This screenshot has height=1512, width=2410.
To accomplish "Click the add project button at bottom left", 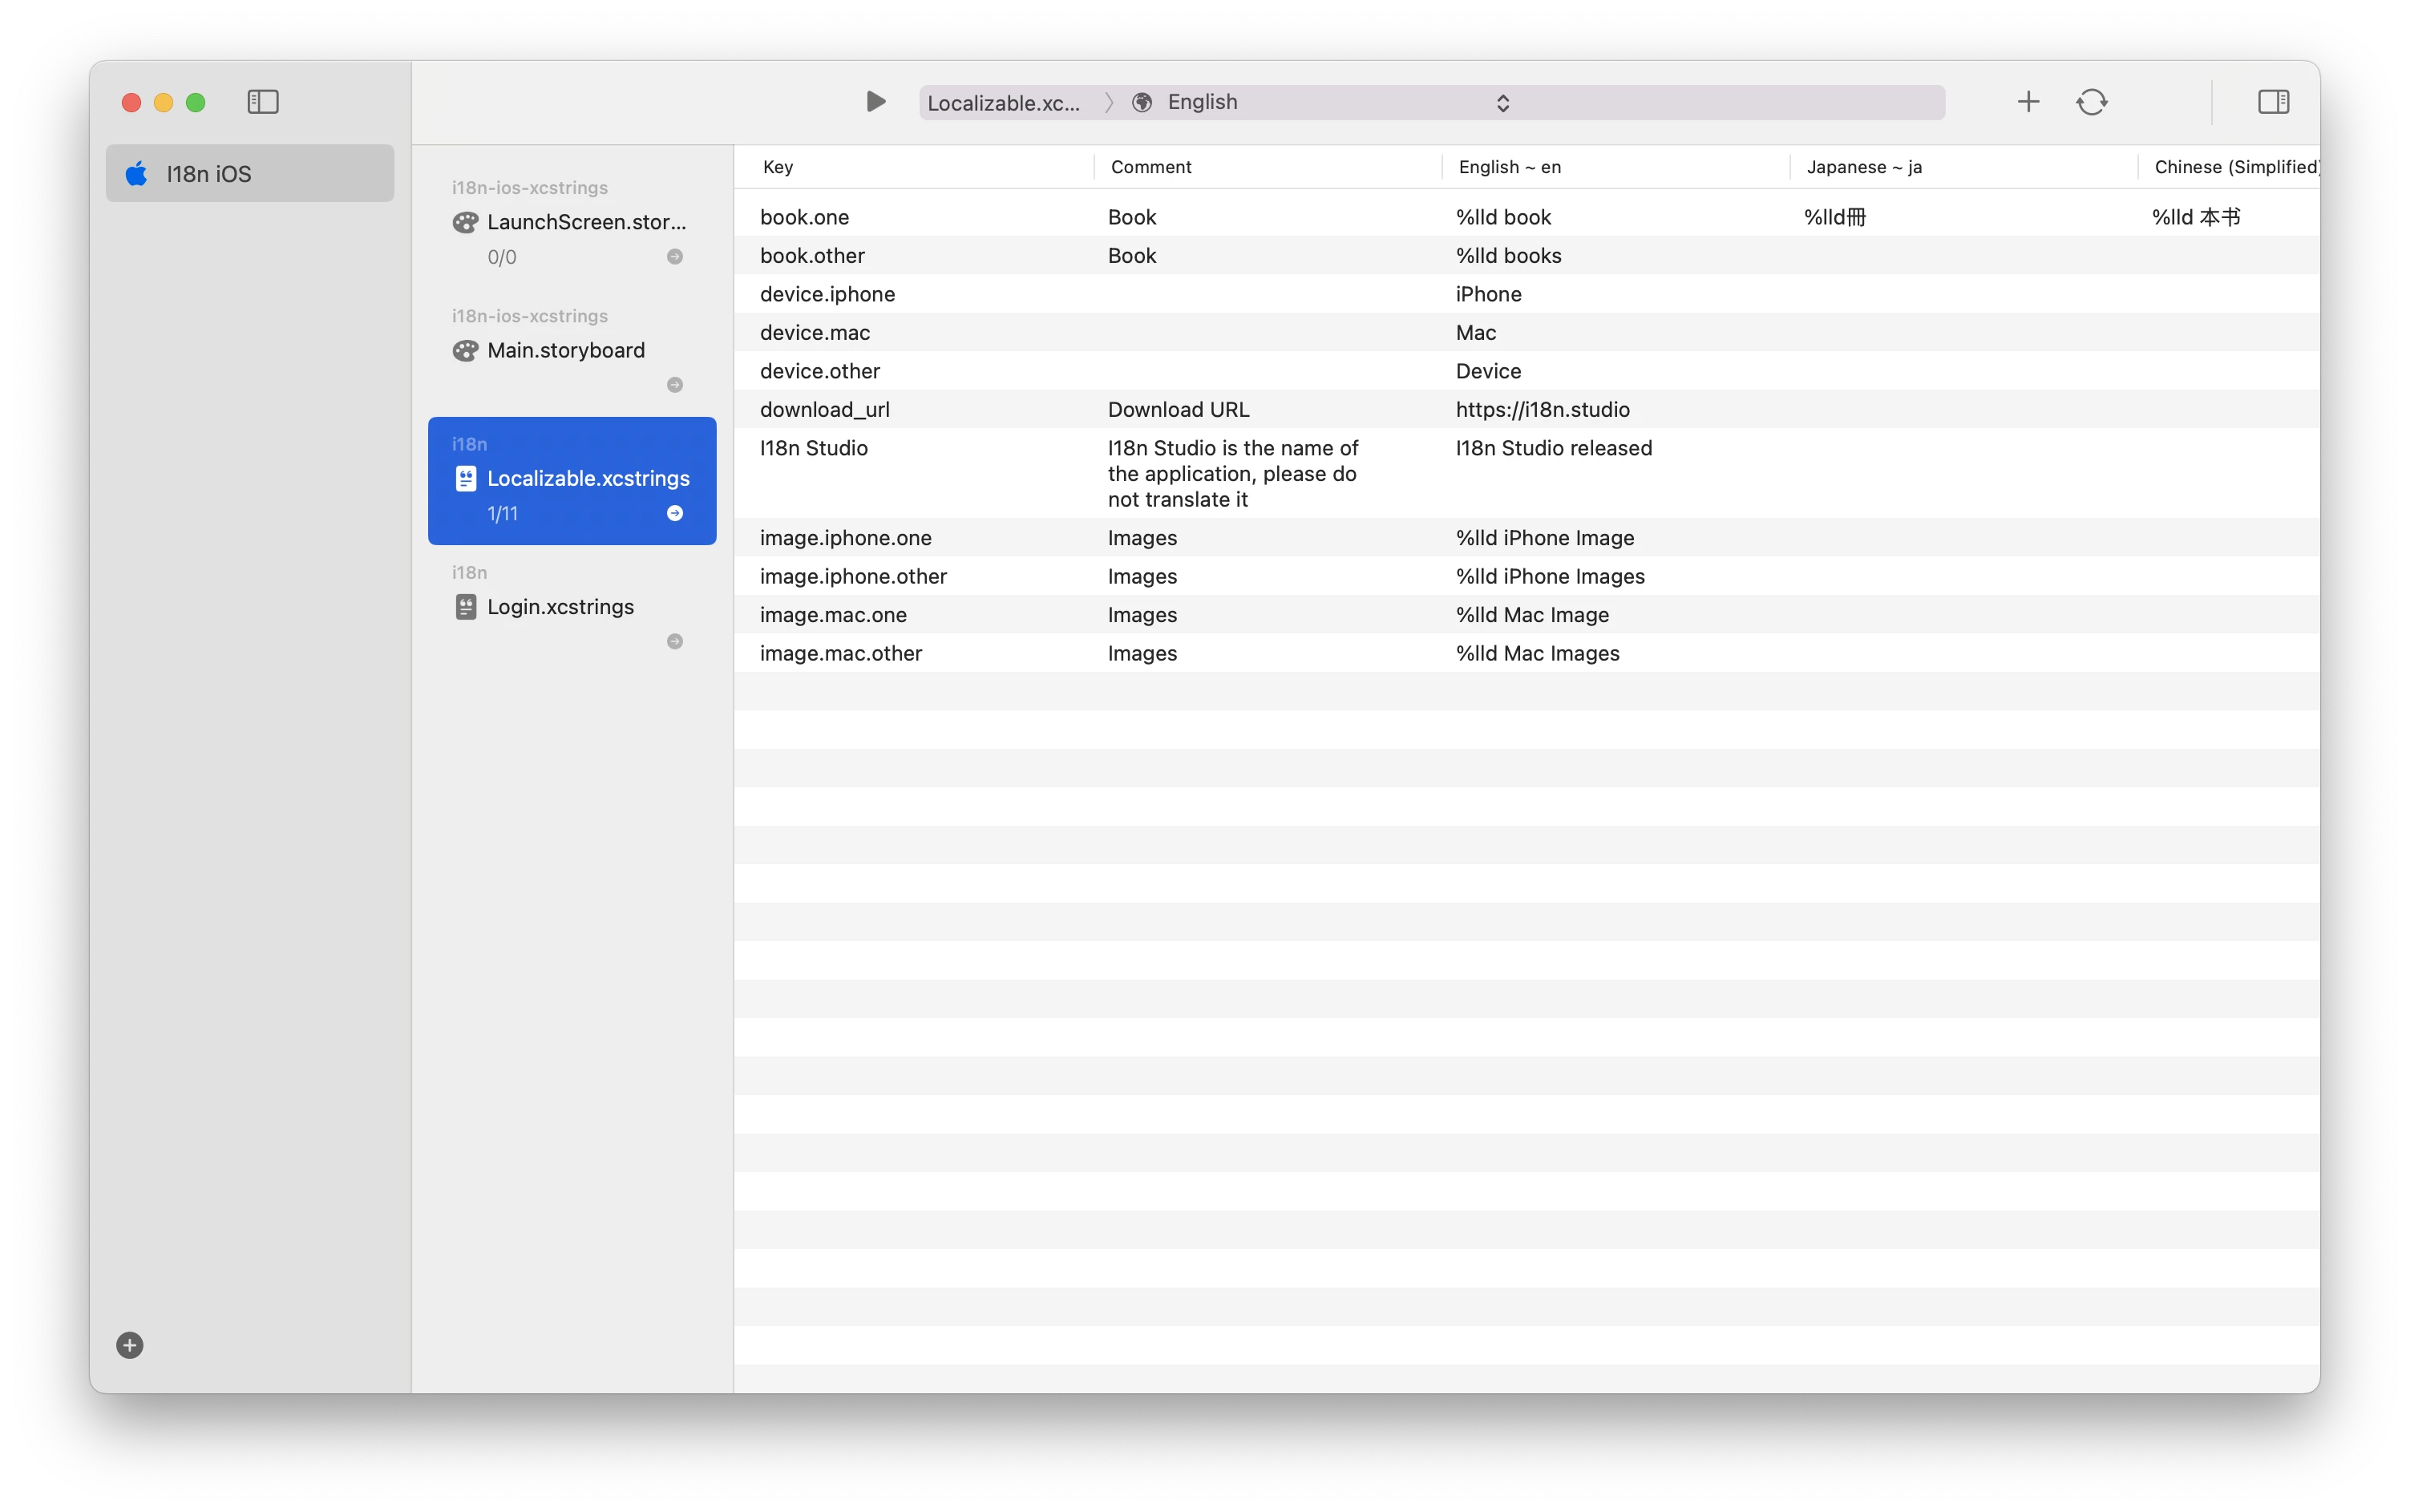I will (x=131, y=1343).
